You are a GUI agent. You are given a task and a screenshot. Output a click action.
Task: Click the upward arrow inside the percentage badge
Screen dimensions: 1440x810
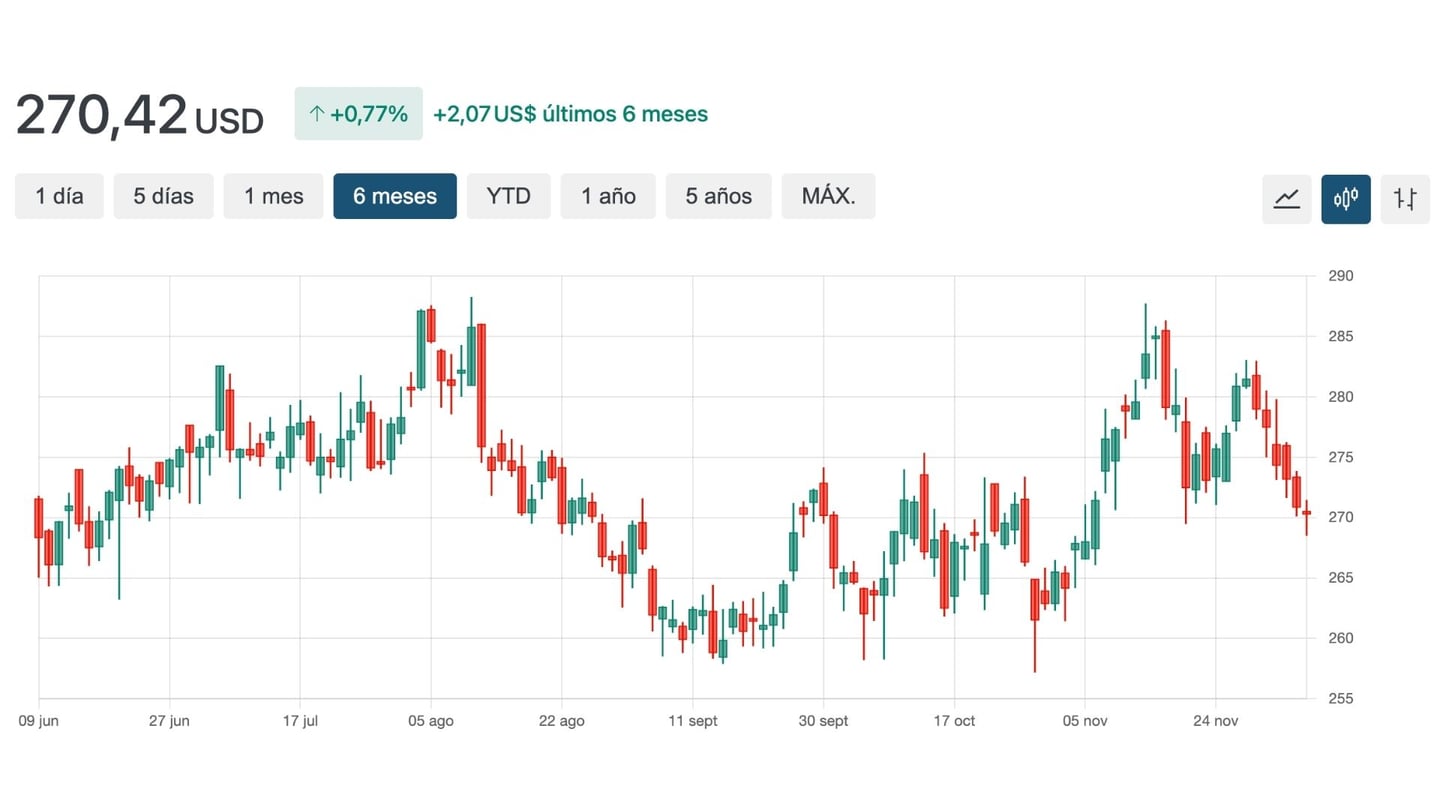coord(315,113)
